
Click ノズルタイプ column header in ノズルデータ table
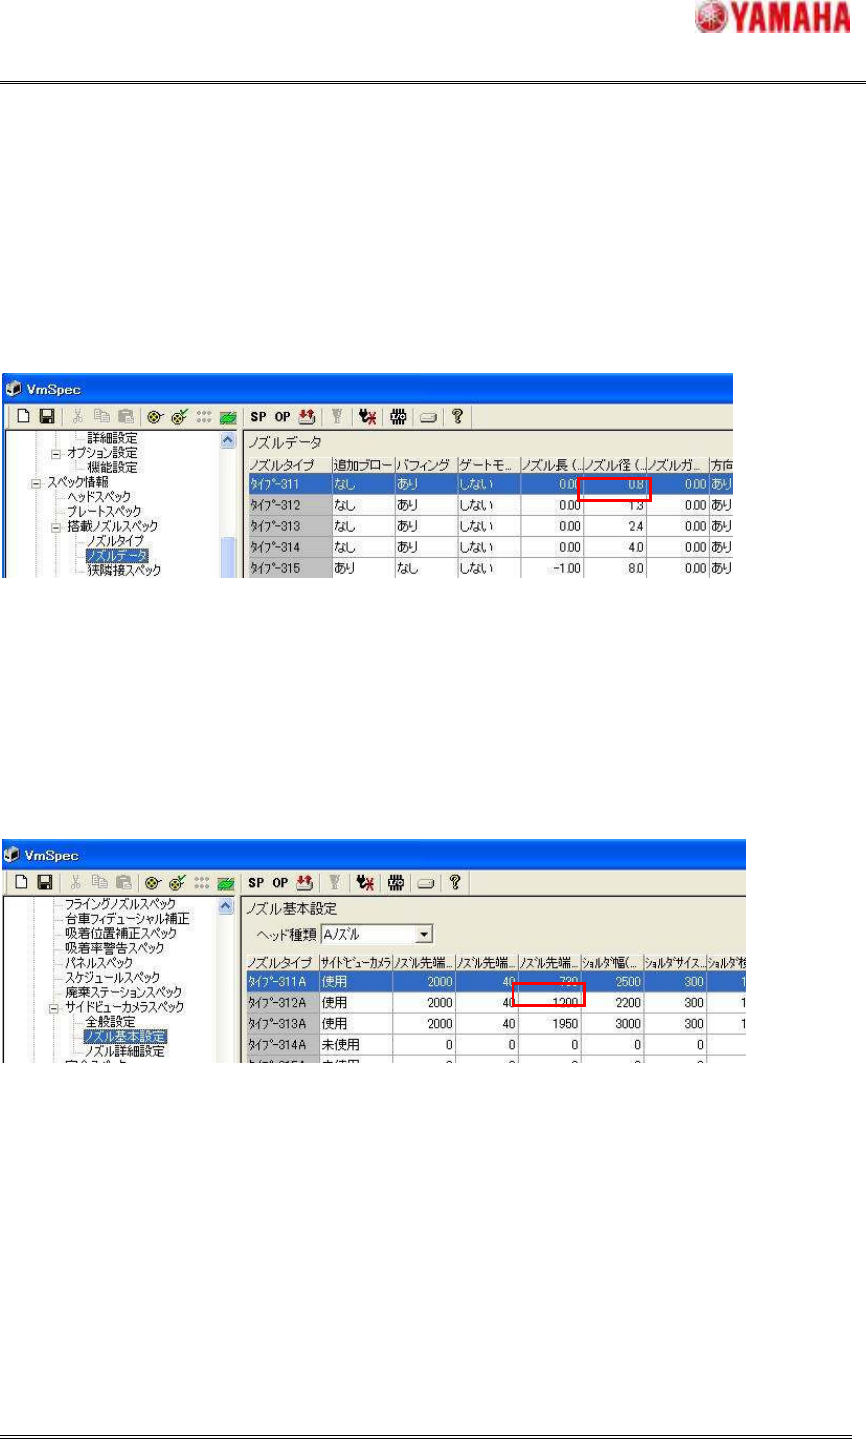coord(289,465)
